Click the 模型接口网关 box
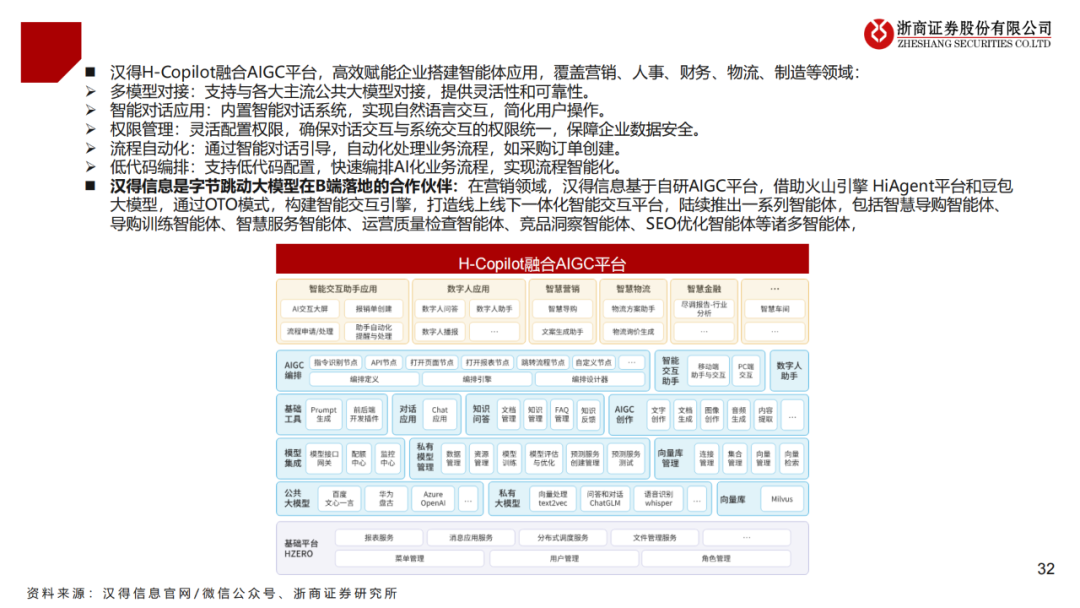The image size is (1080, 608). (324, 459)
